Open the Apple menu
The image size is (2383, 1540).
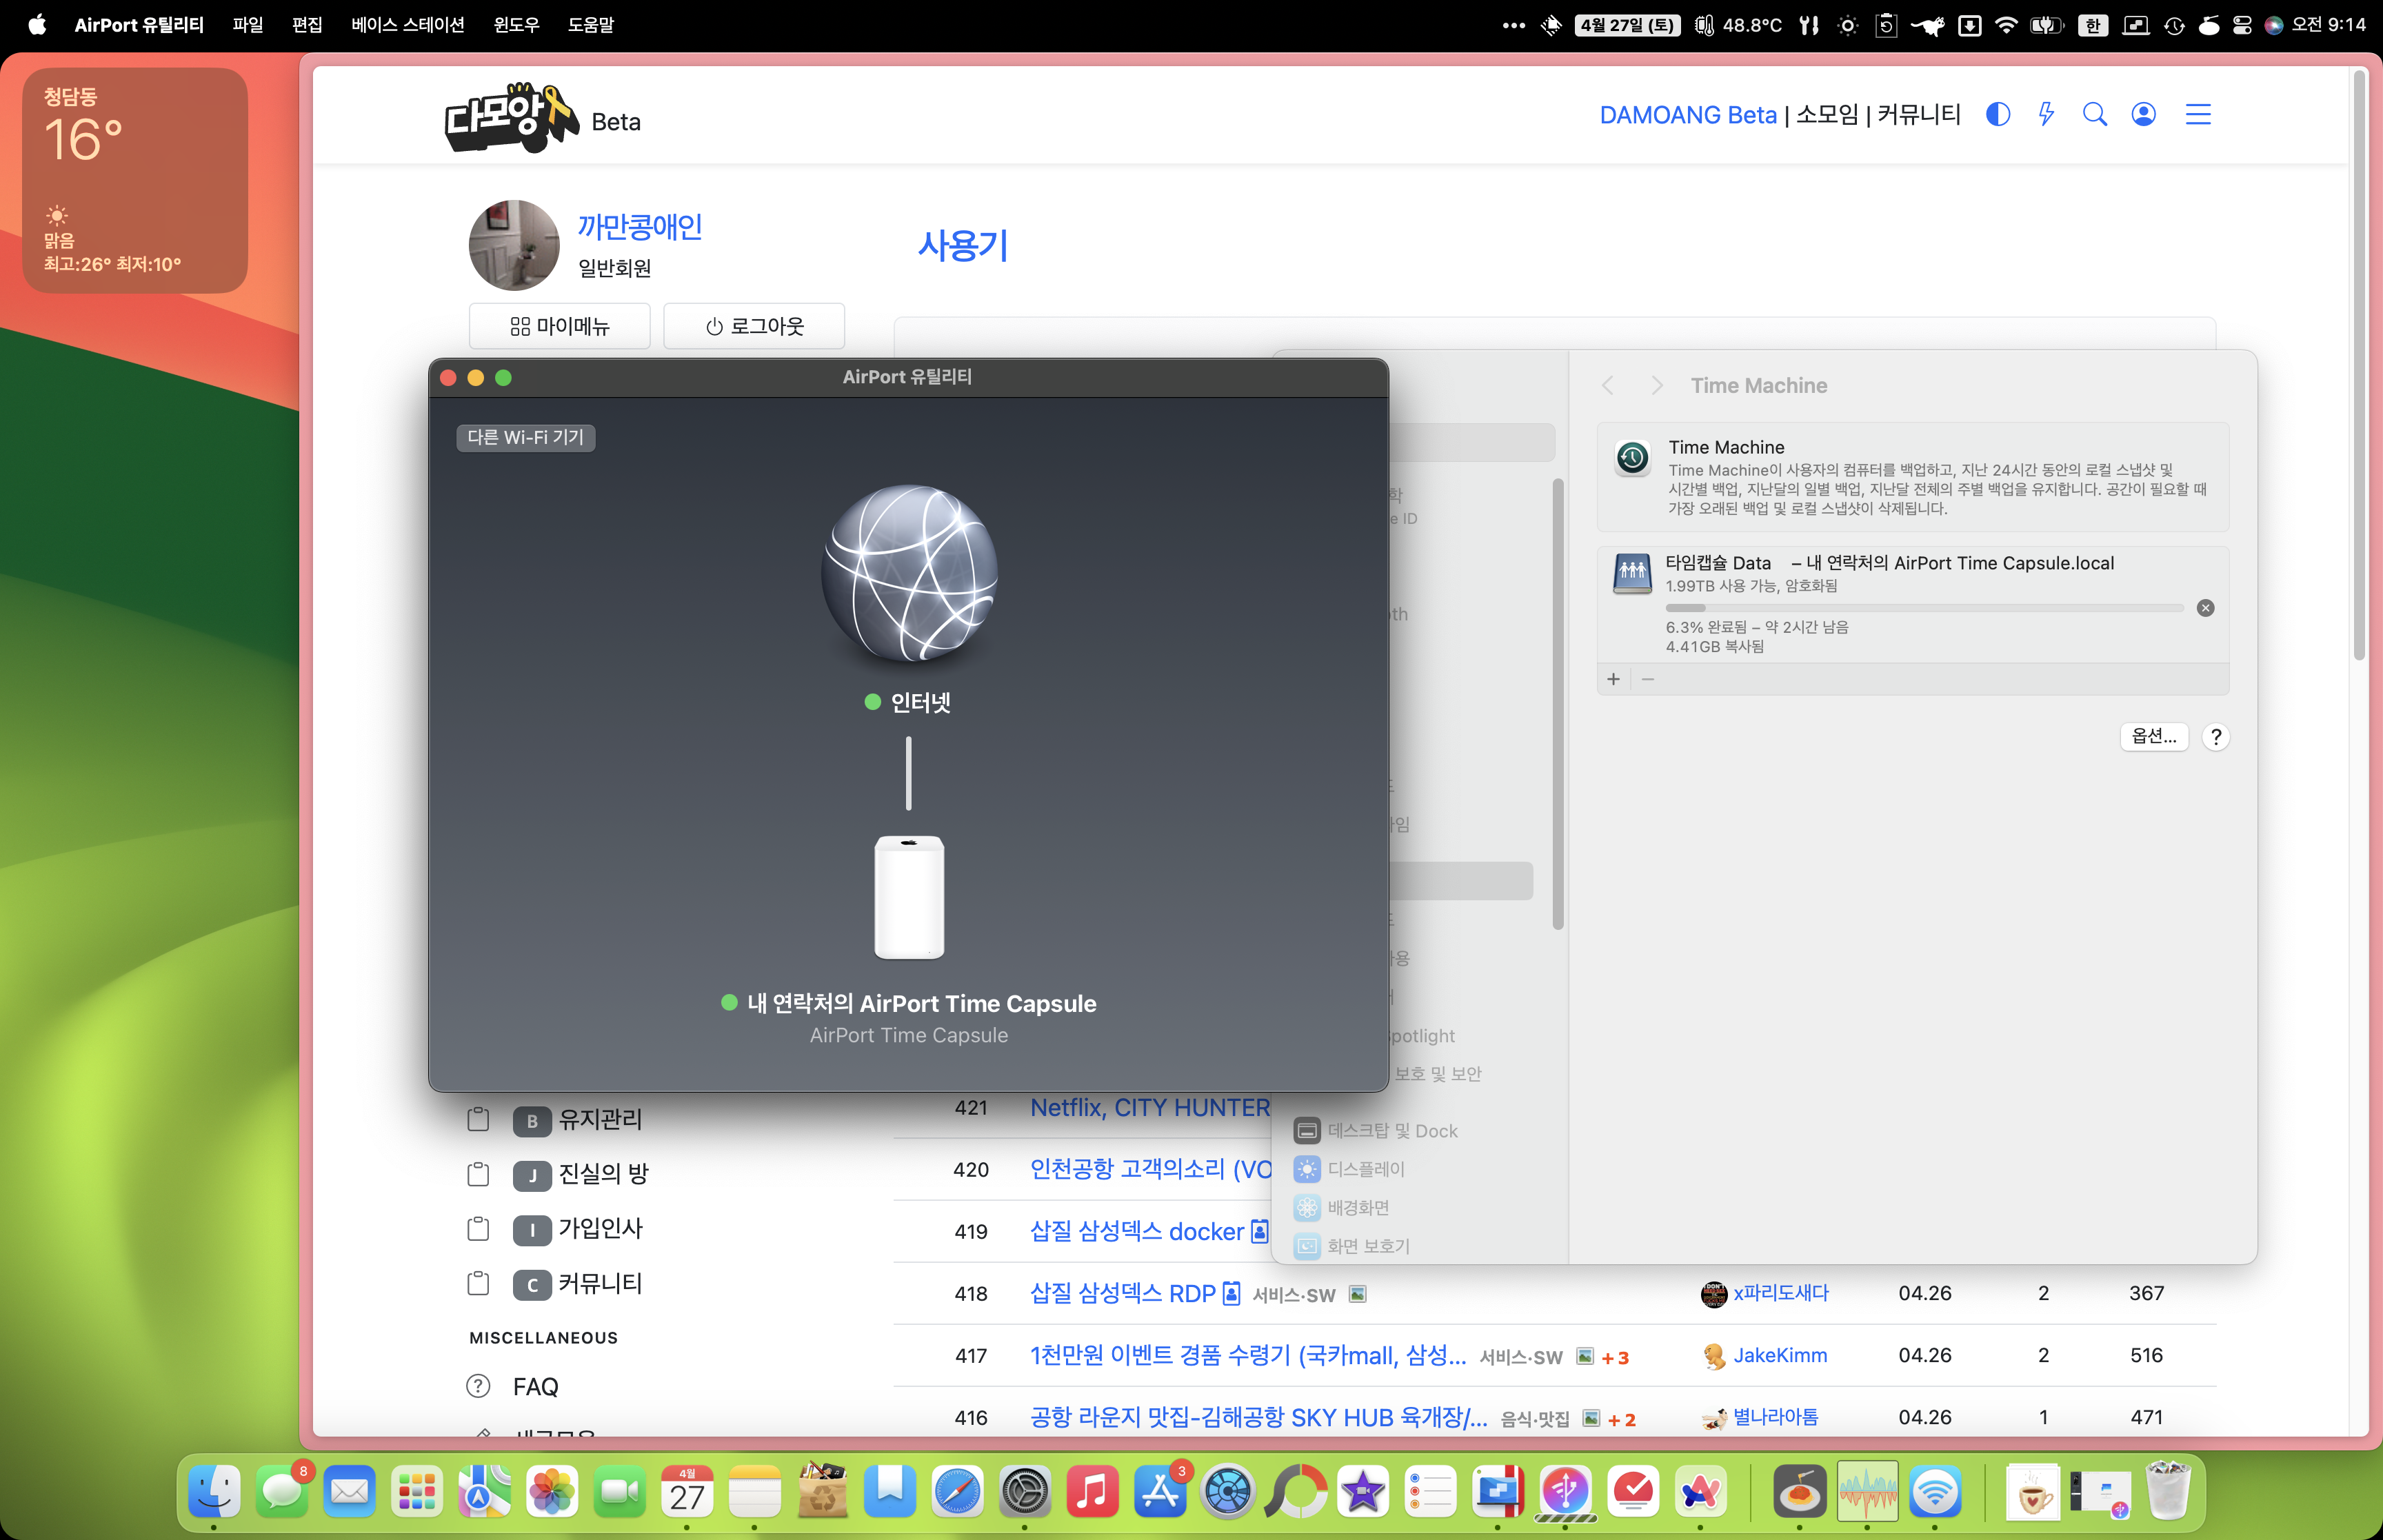37,25
